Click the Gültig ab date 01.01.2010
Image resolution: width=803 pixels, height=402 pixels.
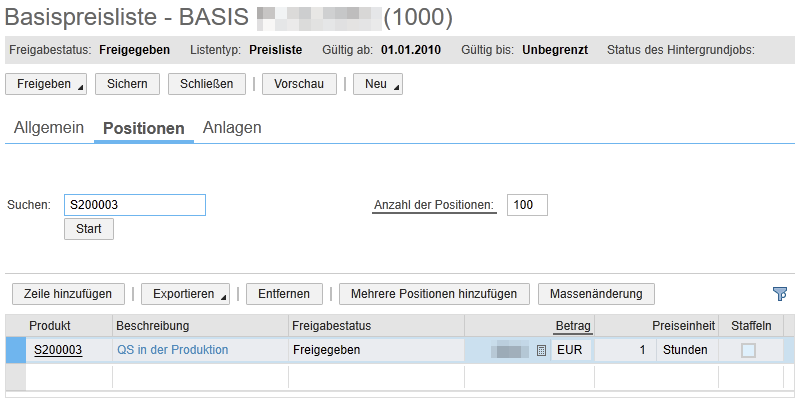click(411, 50)
